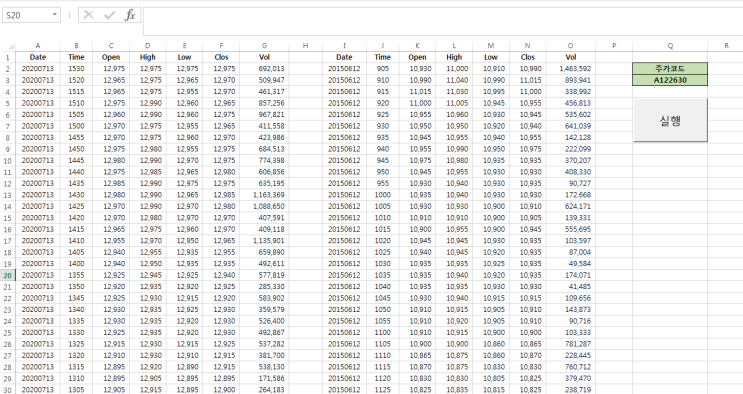Select volume cell 1,463,592
743x394 pixels.
point(571,69)
